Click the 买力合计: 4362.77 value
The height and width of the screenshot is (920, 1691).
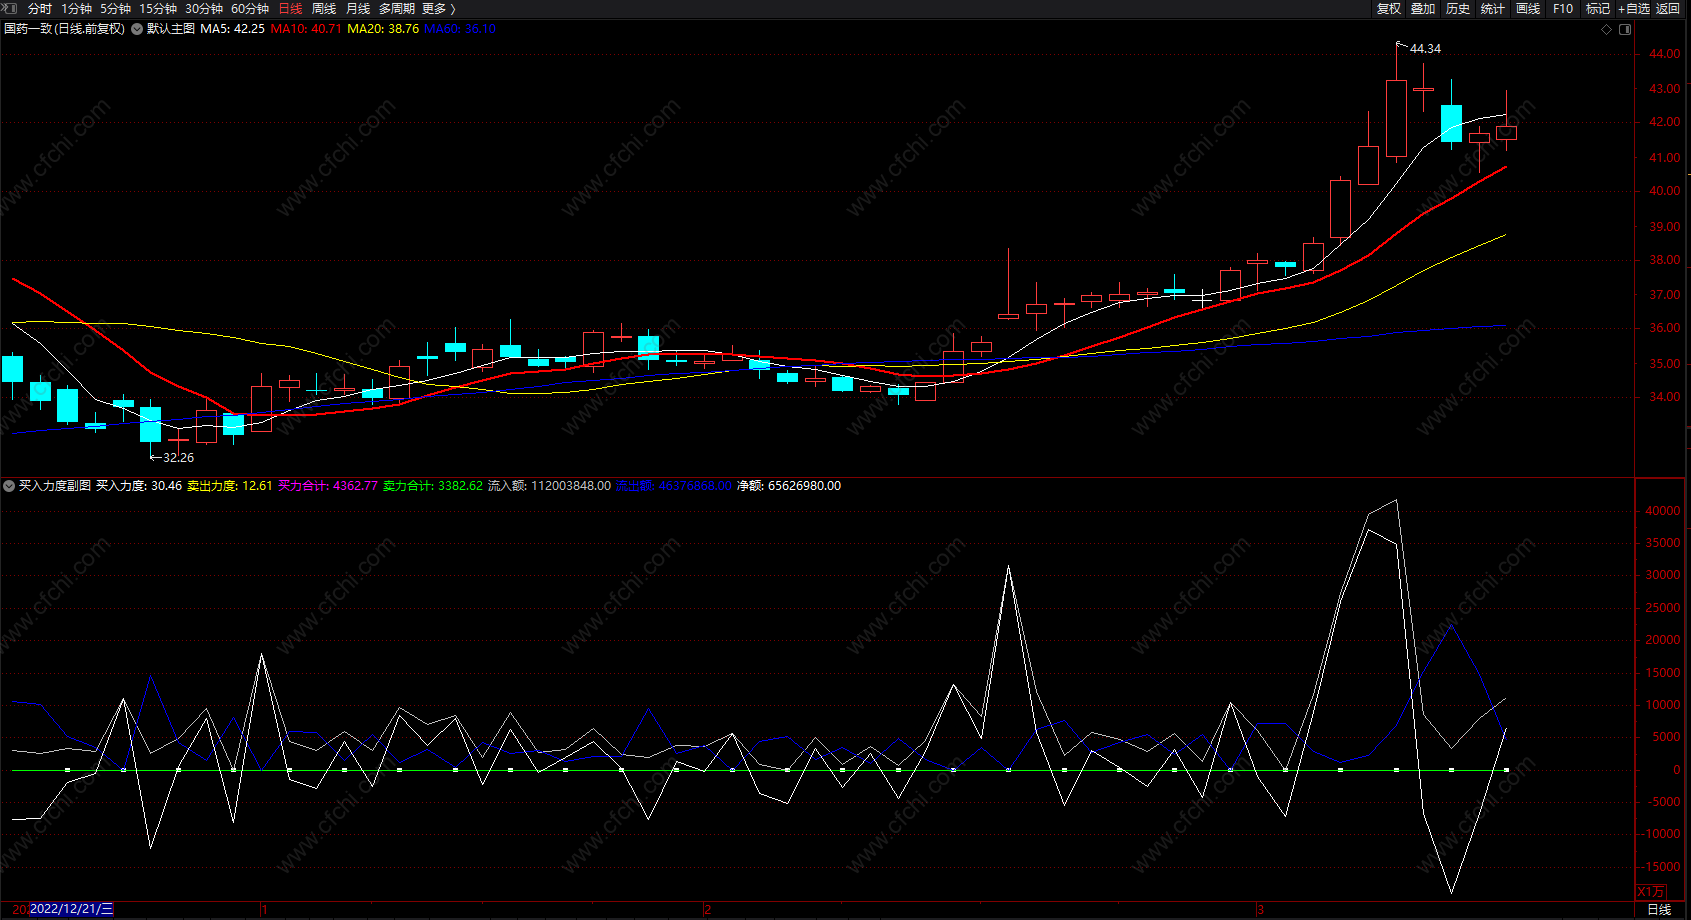[328, 486]
